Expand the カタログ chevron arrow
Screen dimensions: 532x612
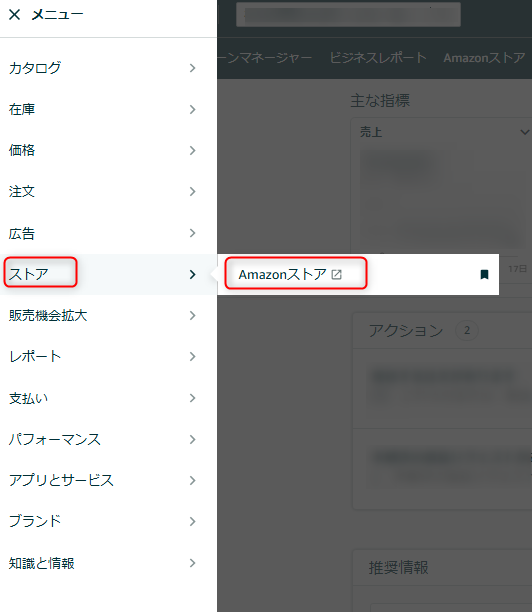pos(192,68)
